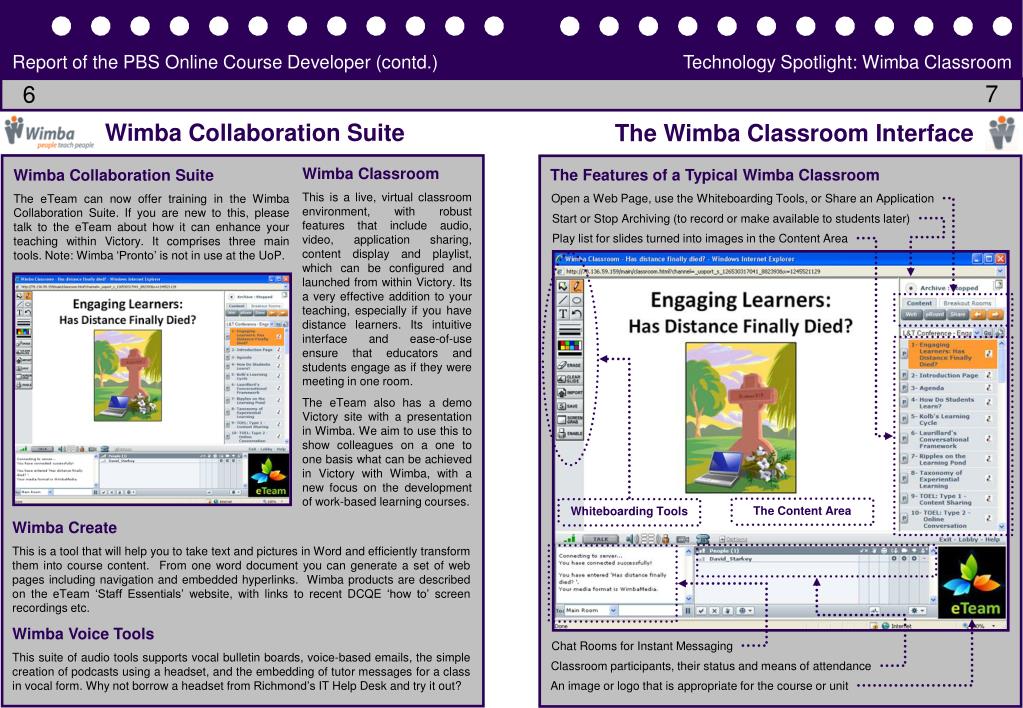The height and width of the screenshot is (708, 1023).
Task: Open the emoticon globe dropdown under People list
Action: [743, 609]
